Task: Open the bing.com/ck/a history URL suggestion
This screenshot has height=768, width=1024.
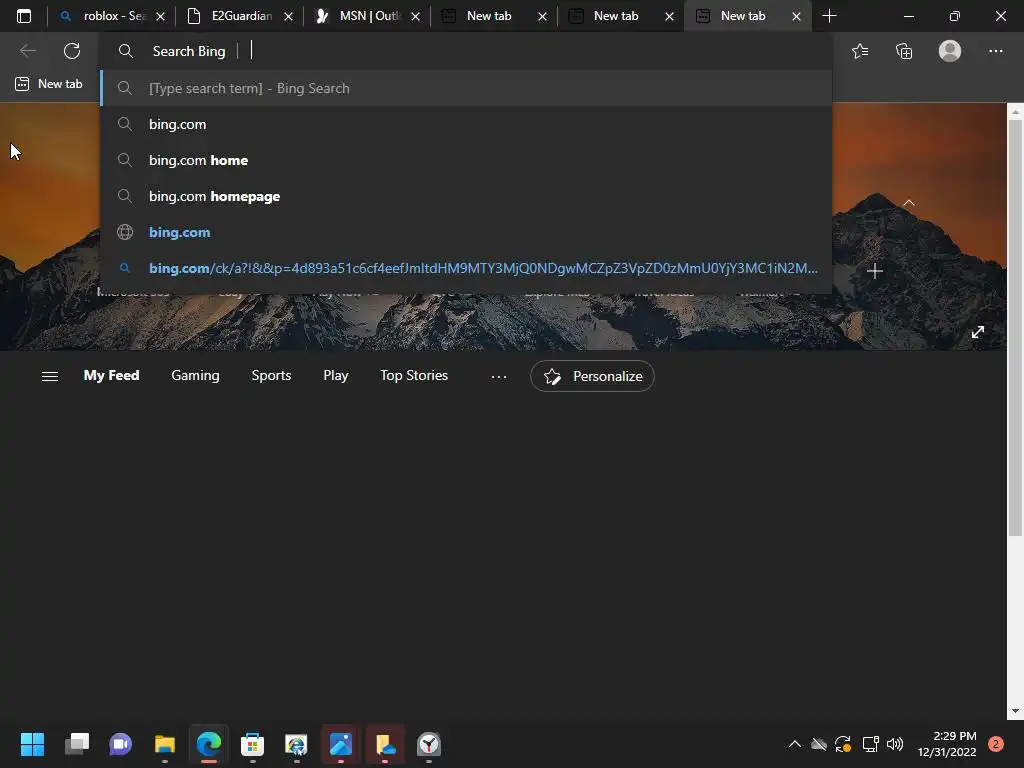Action: coord(466,268)
